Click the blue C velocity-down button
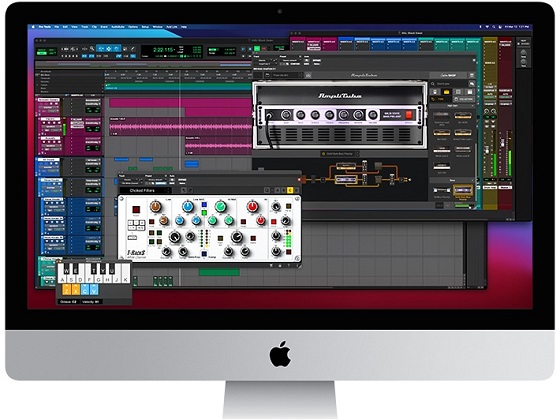560x420 pixels. (85, 290)
